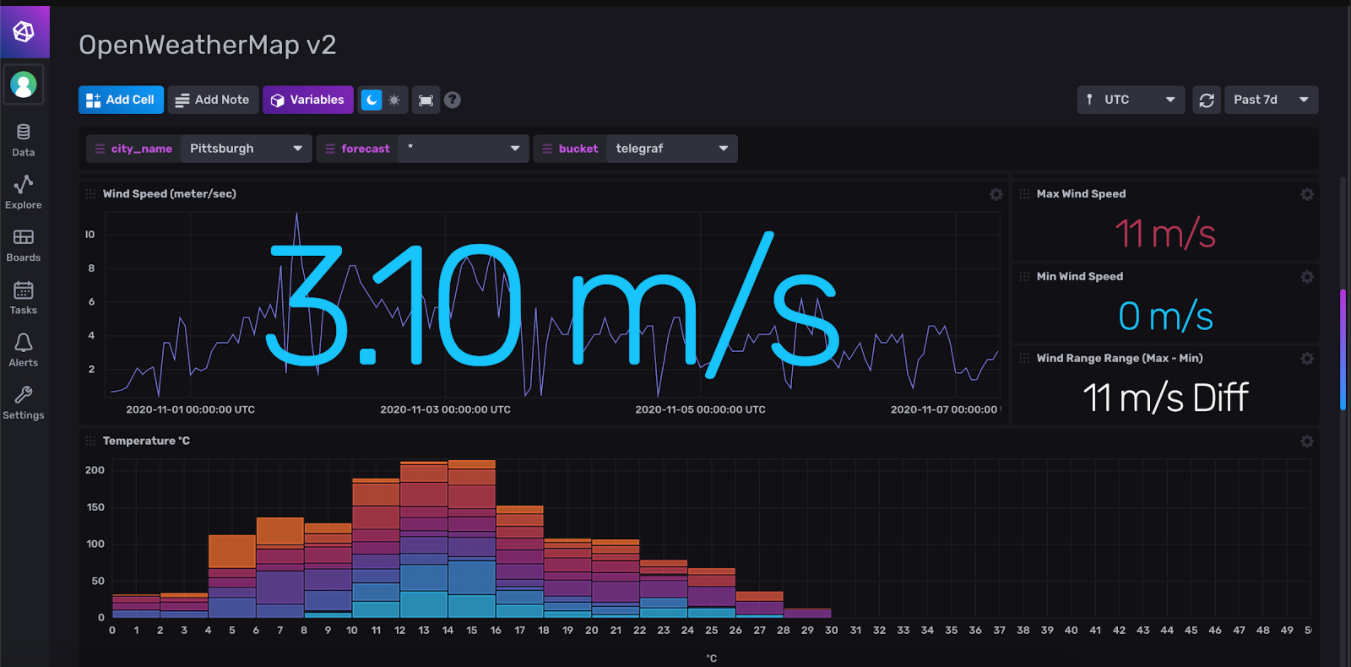Open the UTC timezone dropdown
This screenshot has width=1351, height=667.
point(1131,100)
